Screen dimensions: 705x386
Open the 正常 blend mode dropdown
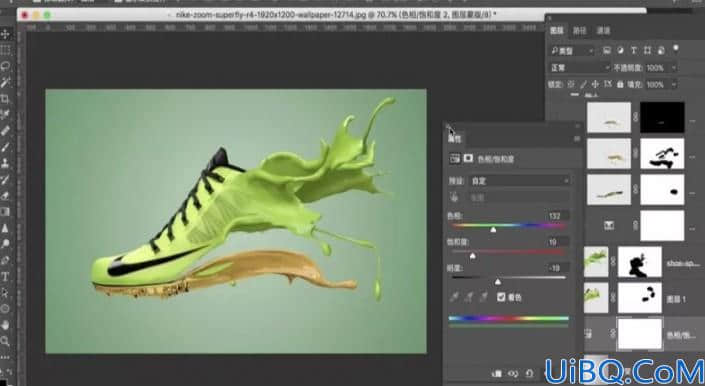click(580, 67)
